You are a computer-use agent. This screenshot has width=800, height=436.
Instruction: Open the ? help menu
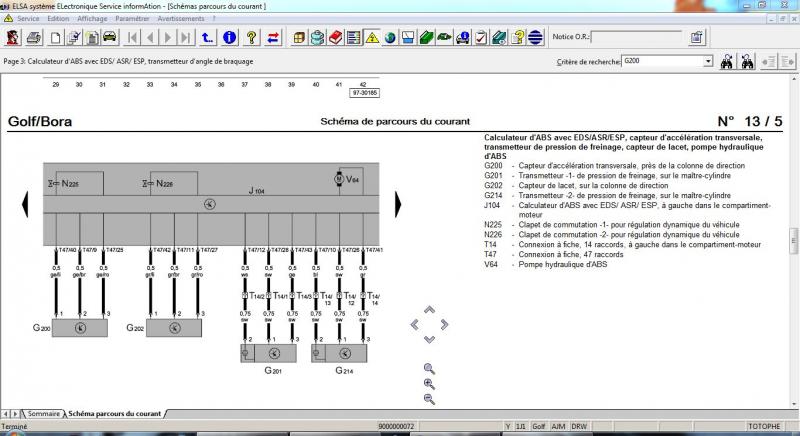click(x=214, y=18)
